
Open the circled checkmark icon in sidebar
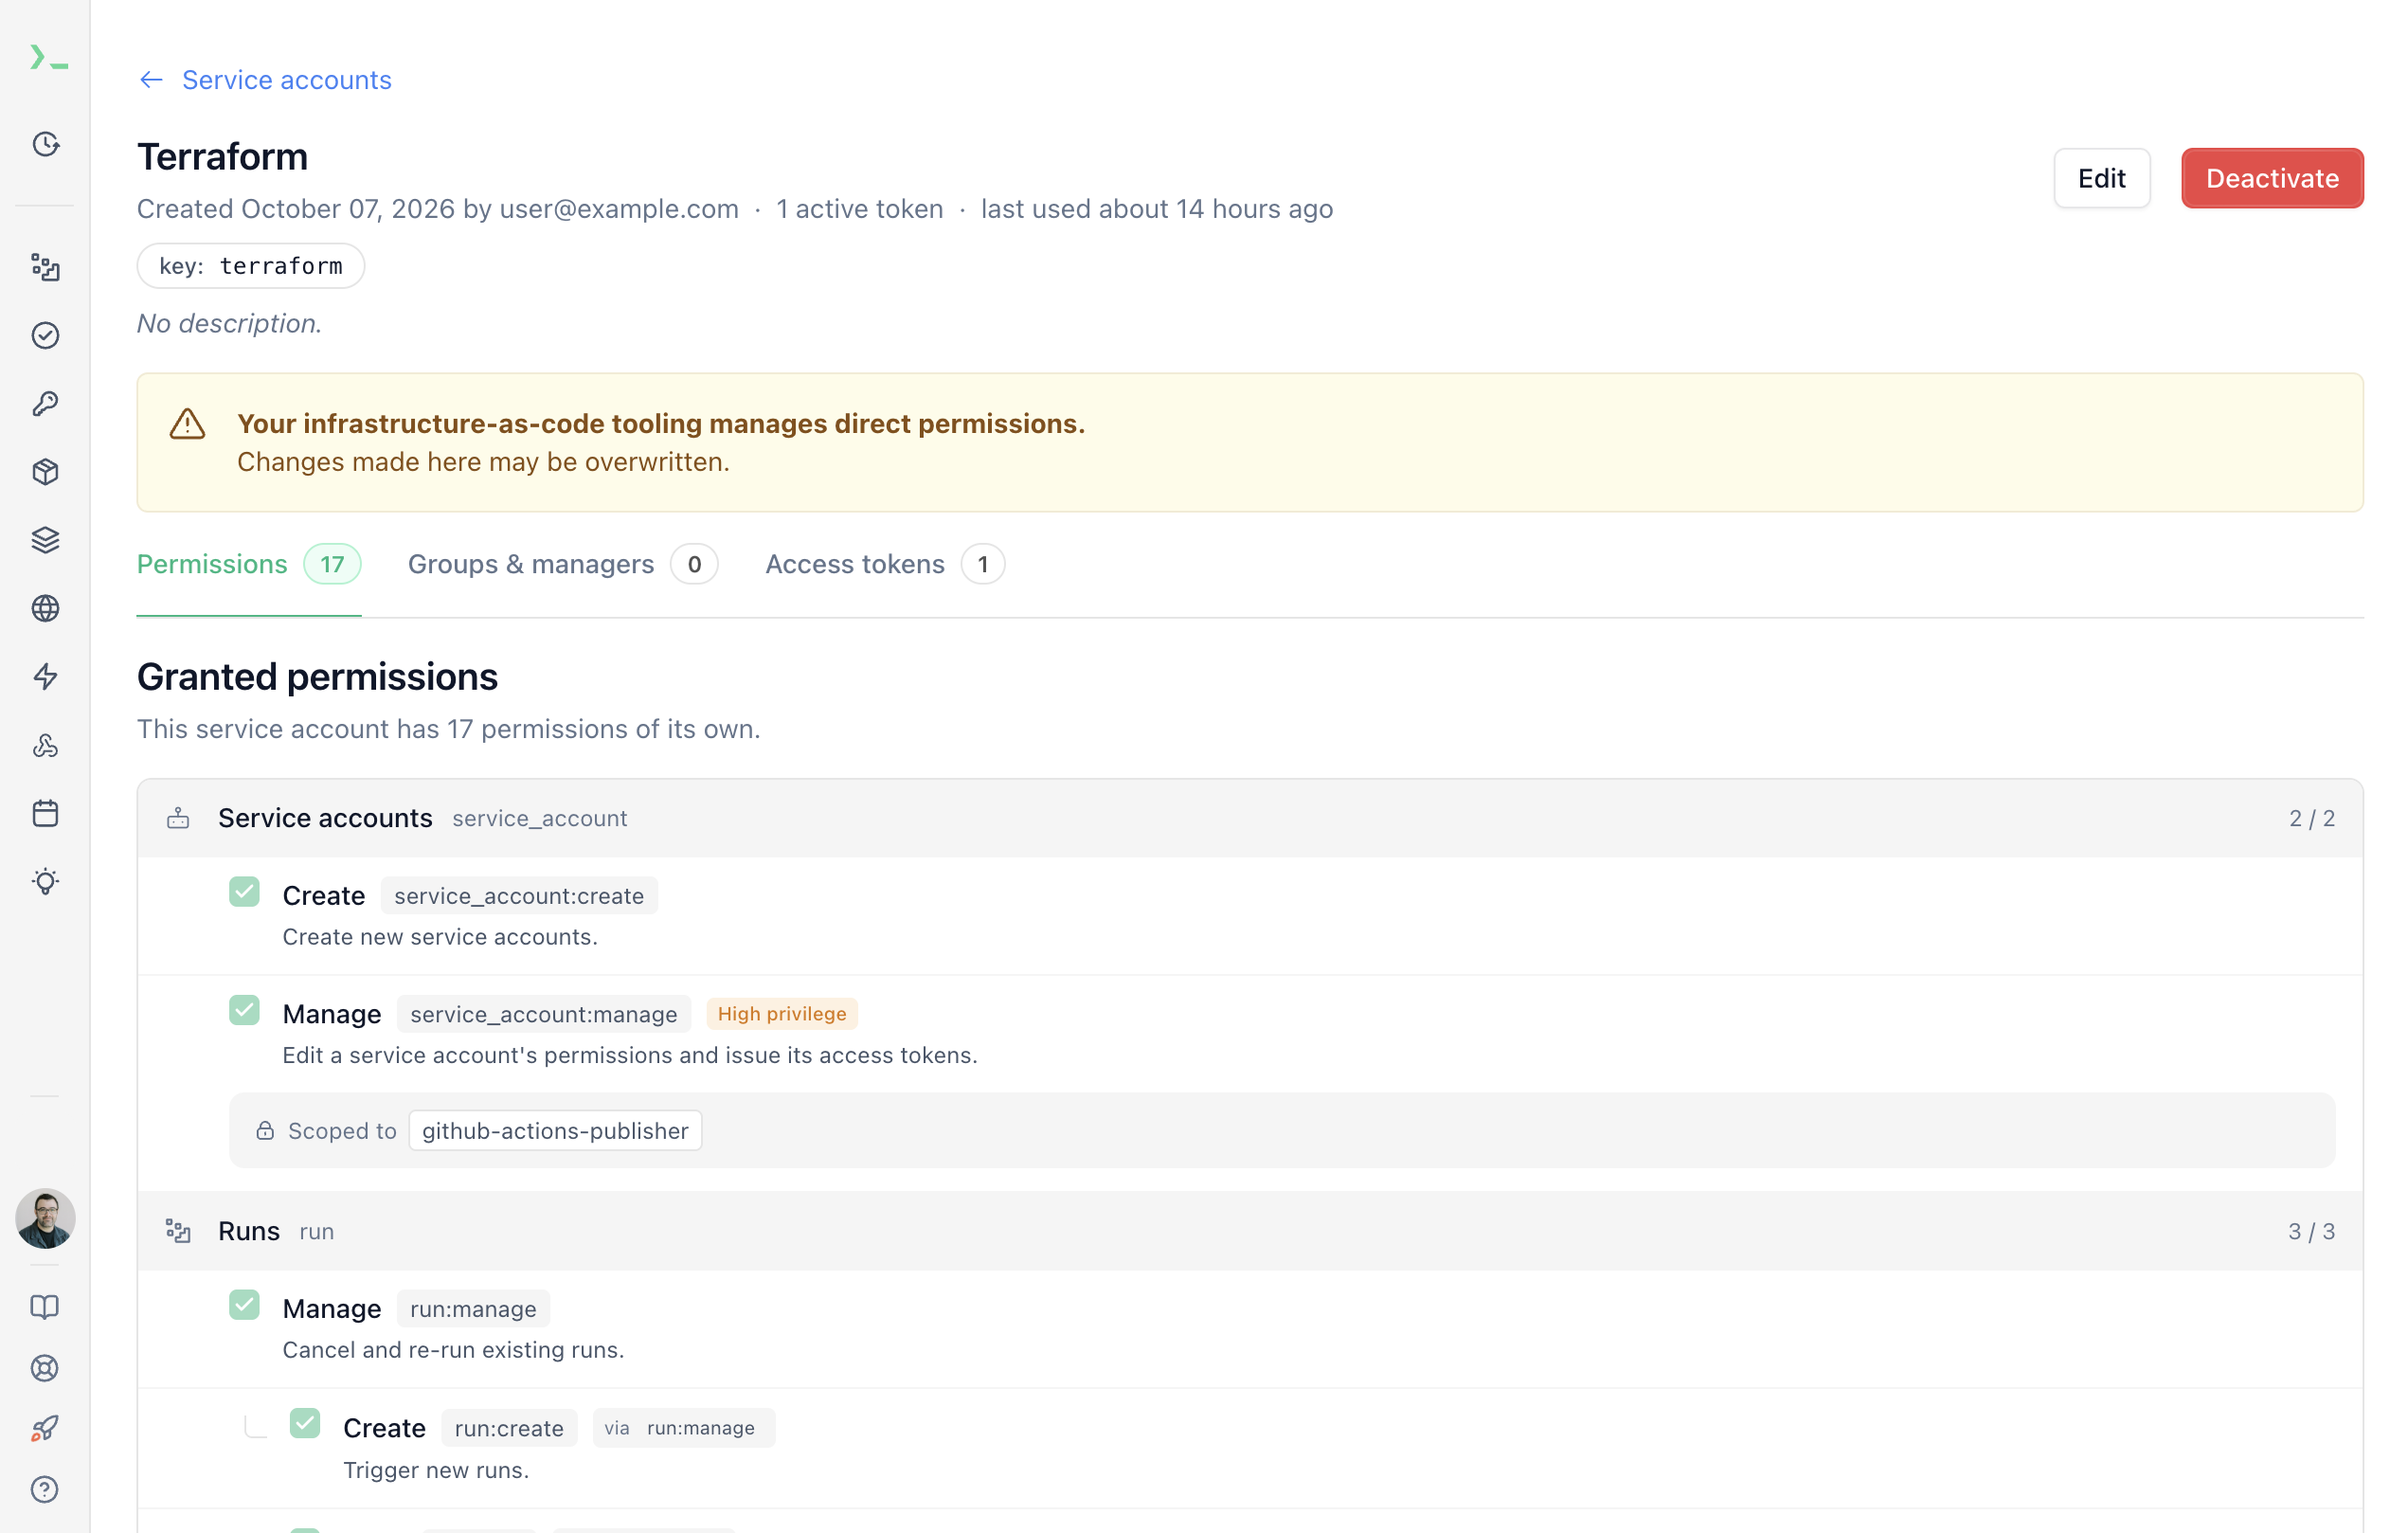tap(45, 335)
